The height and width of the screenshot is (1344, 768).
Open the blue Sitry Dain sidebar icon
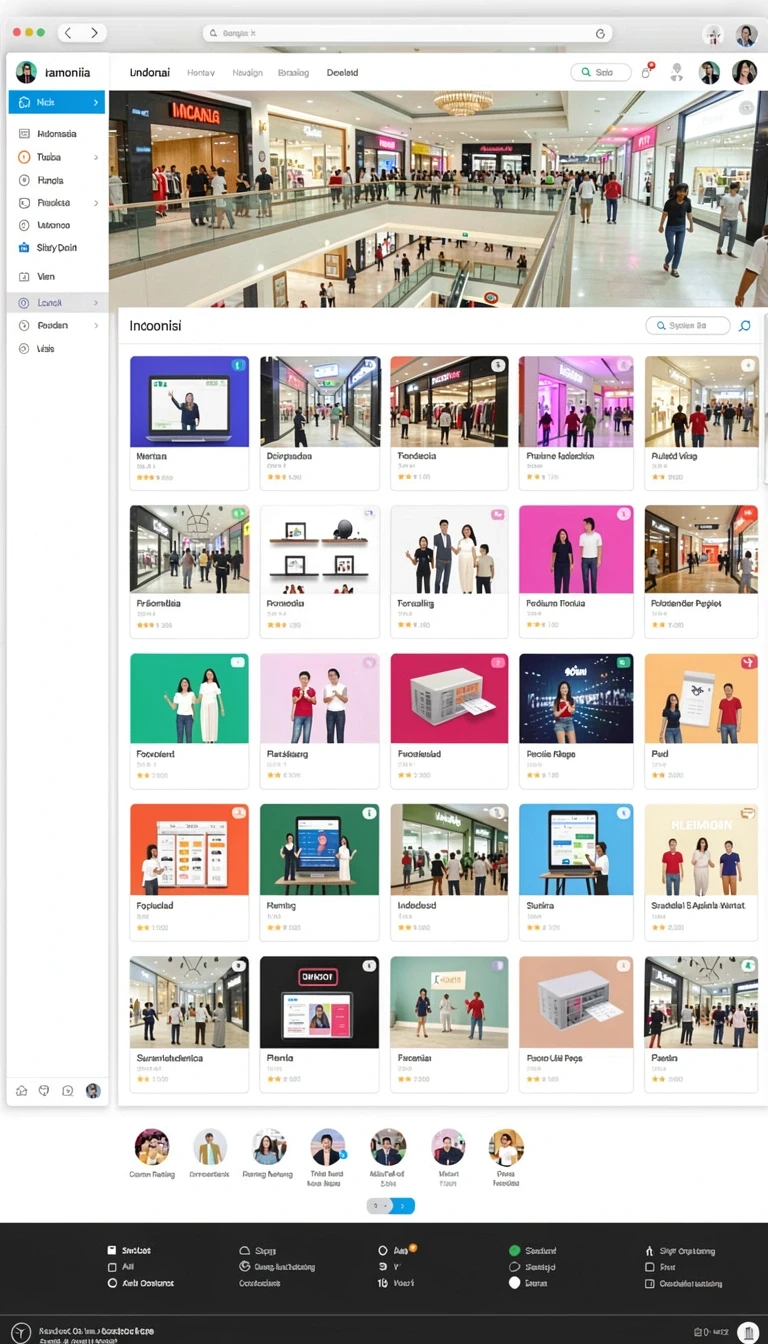click(25, 248)
